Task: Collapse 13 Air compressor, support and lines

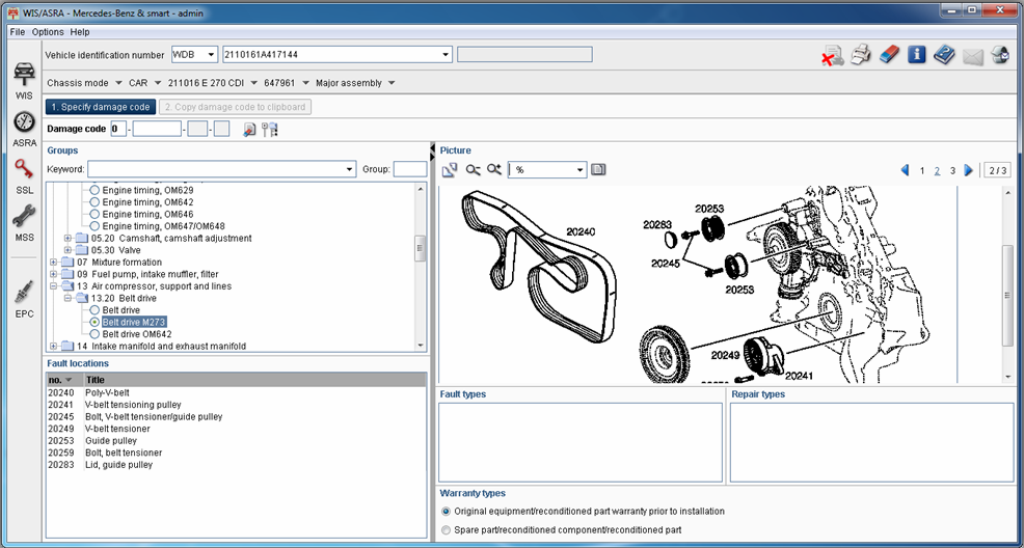Action: 54,286
